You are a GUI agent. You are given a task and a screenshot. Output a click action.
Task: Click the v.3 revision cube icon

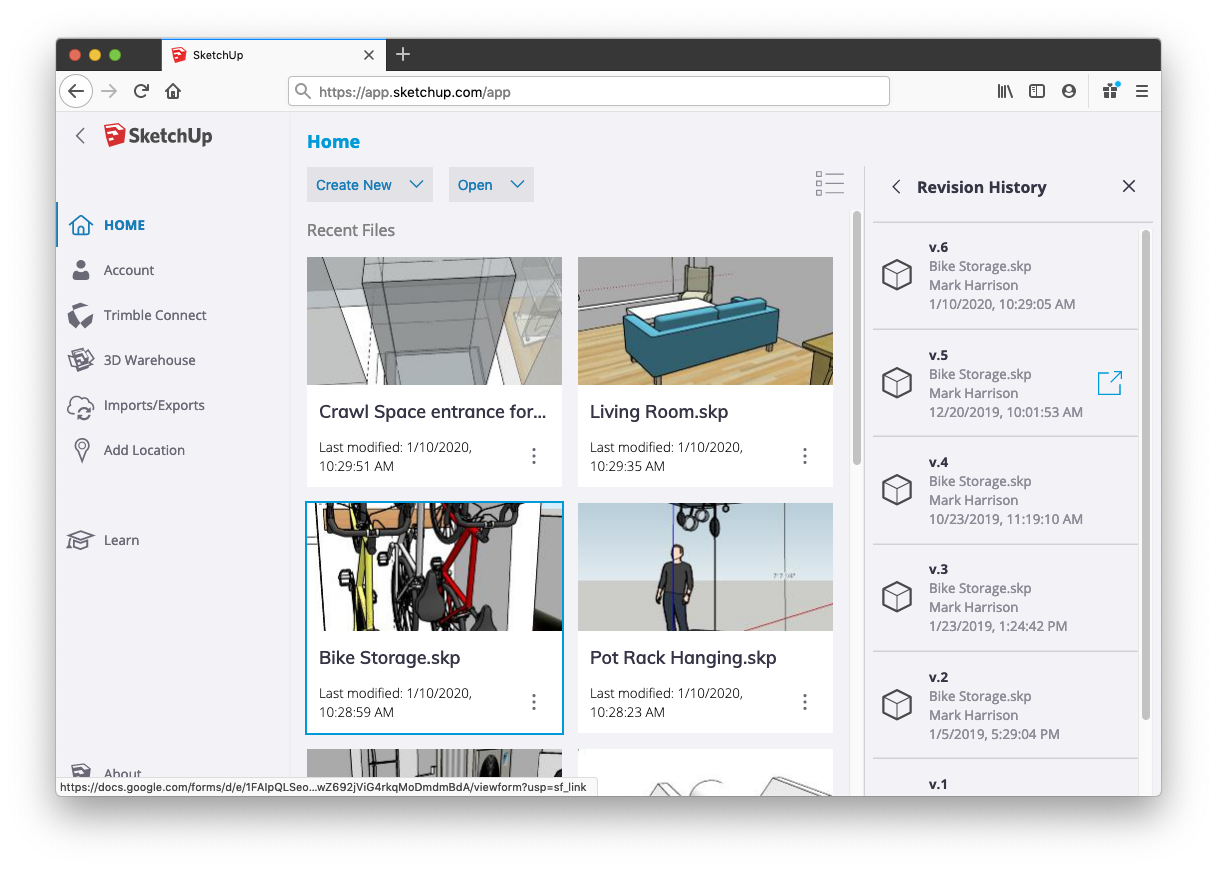point(897,597)
